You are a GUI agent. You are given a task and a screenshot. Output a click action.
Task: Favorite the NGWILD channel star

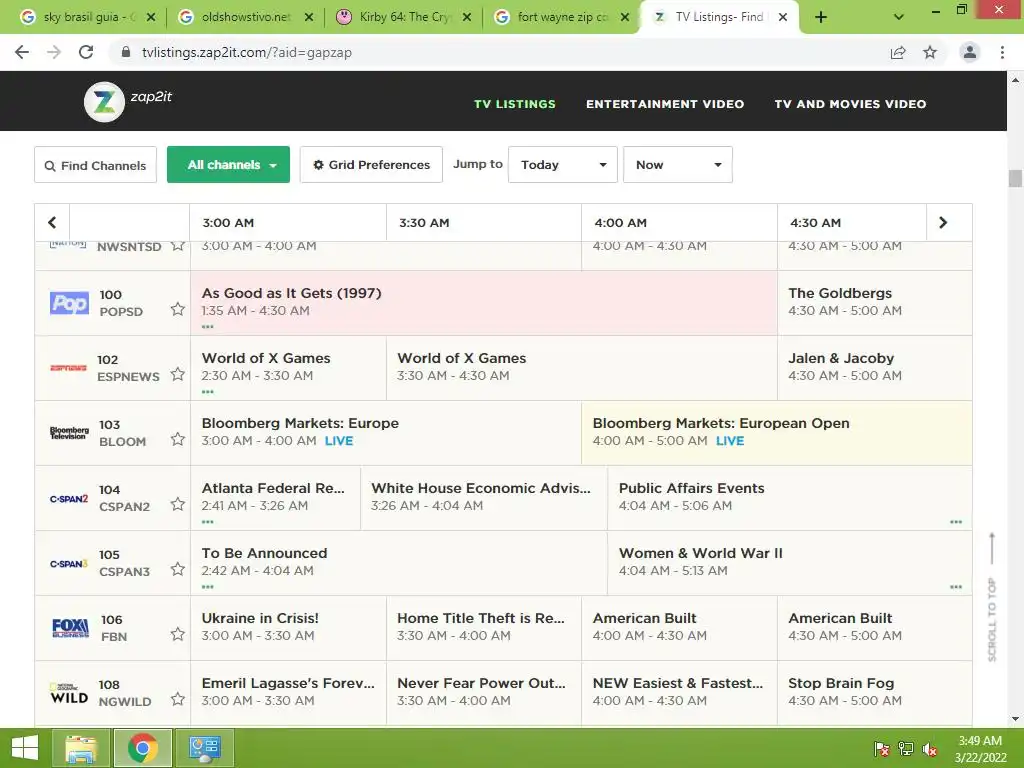(x=178, y=699)
